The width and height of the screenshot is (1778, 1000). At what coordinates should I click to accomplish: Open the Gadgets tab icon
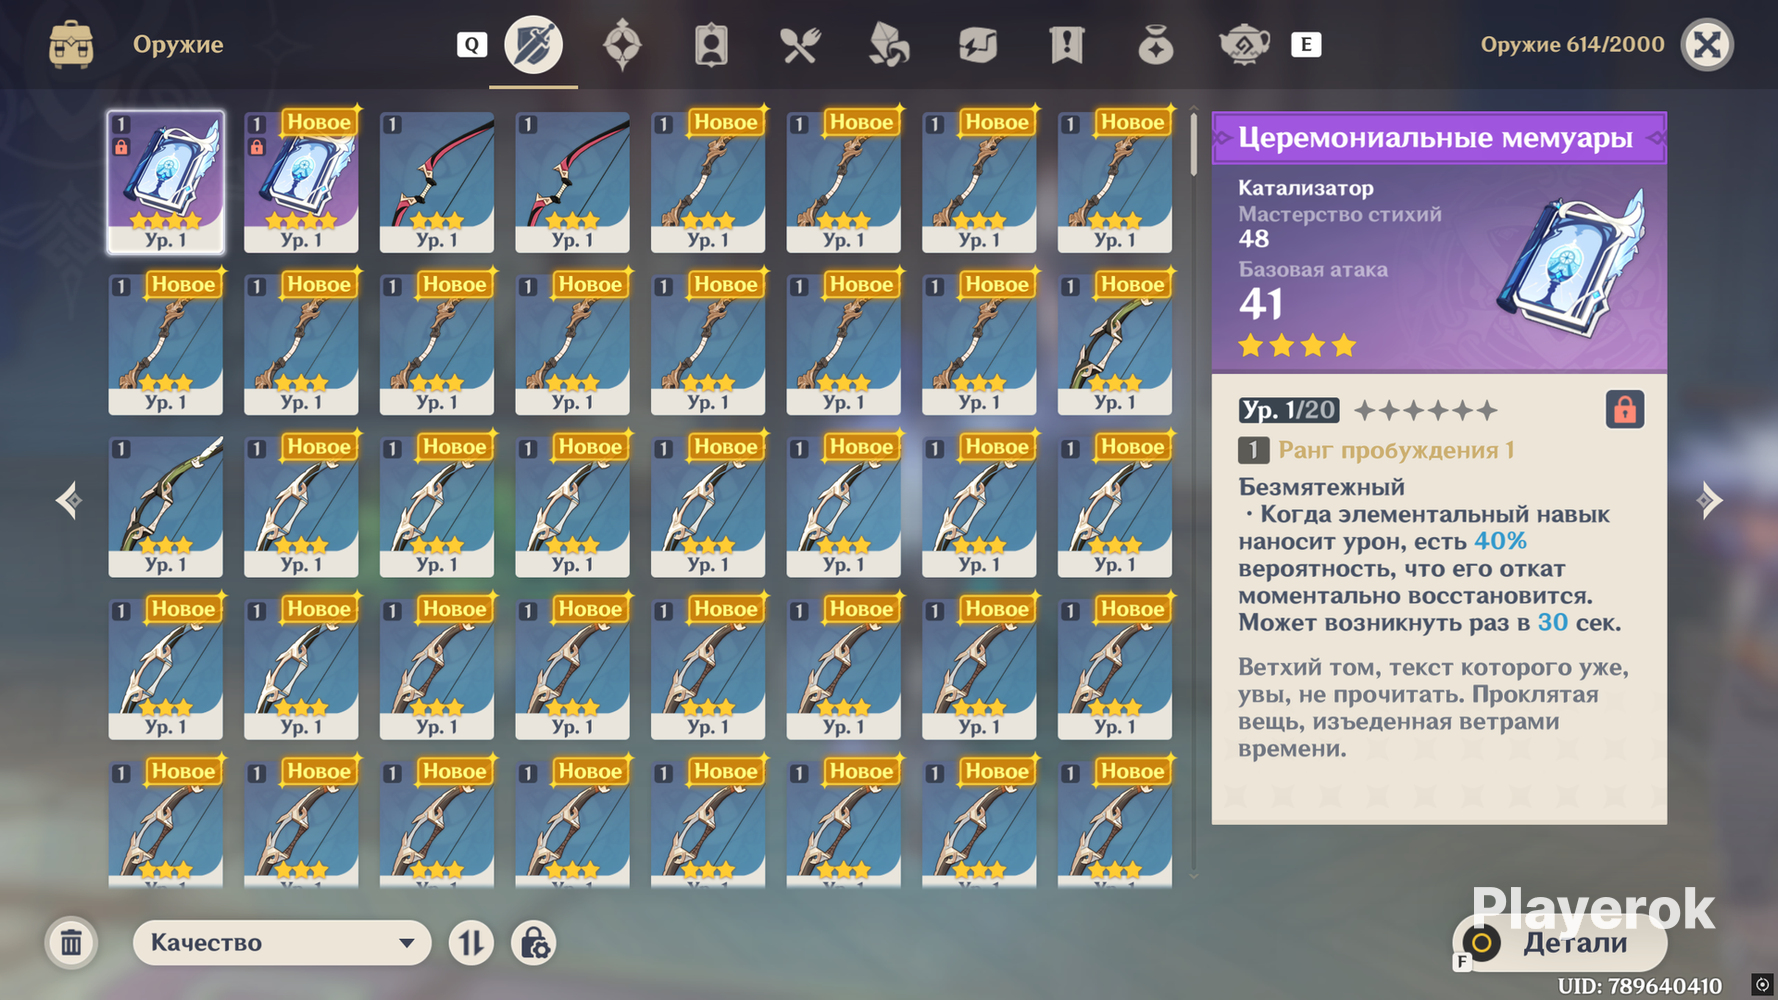978,46
